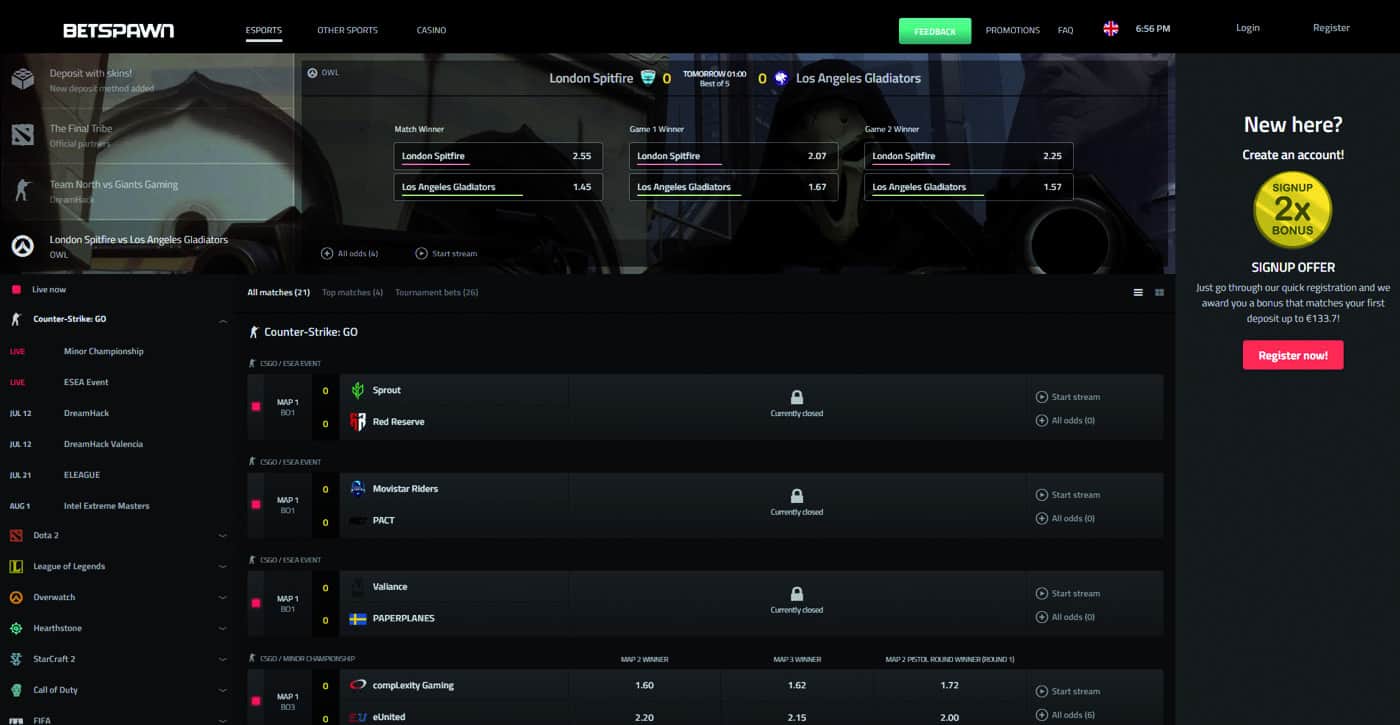Click the Hearthstone game icon
1400x725 pixels.
16,629
